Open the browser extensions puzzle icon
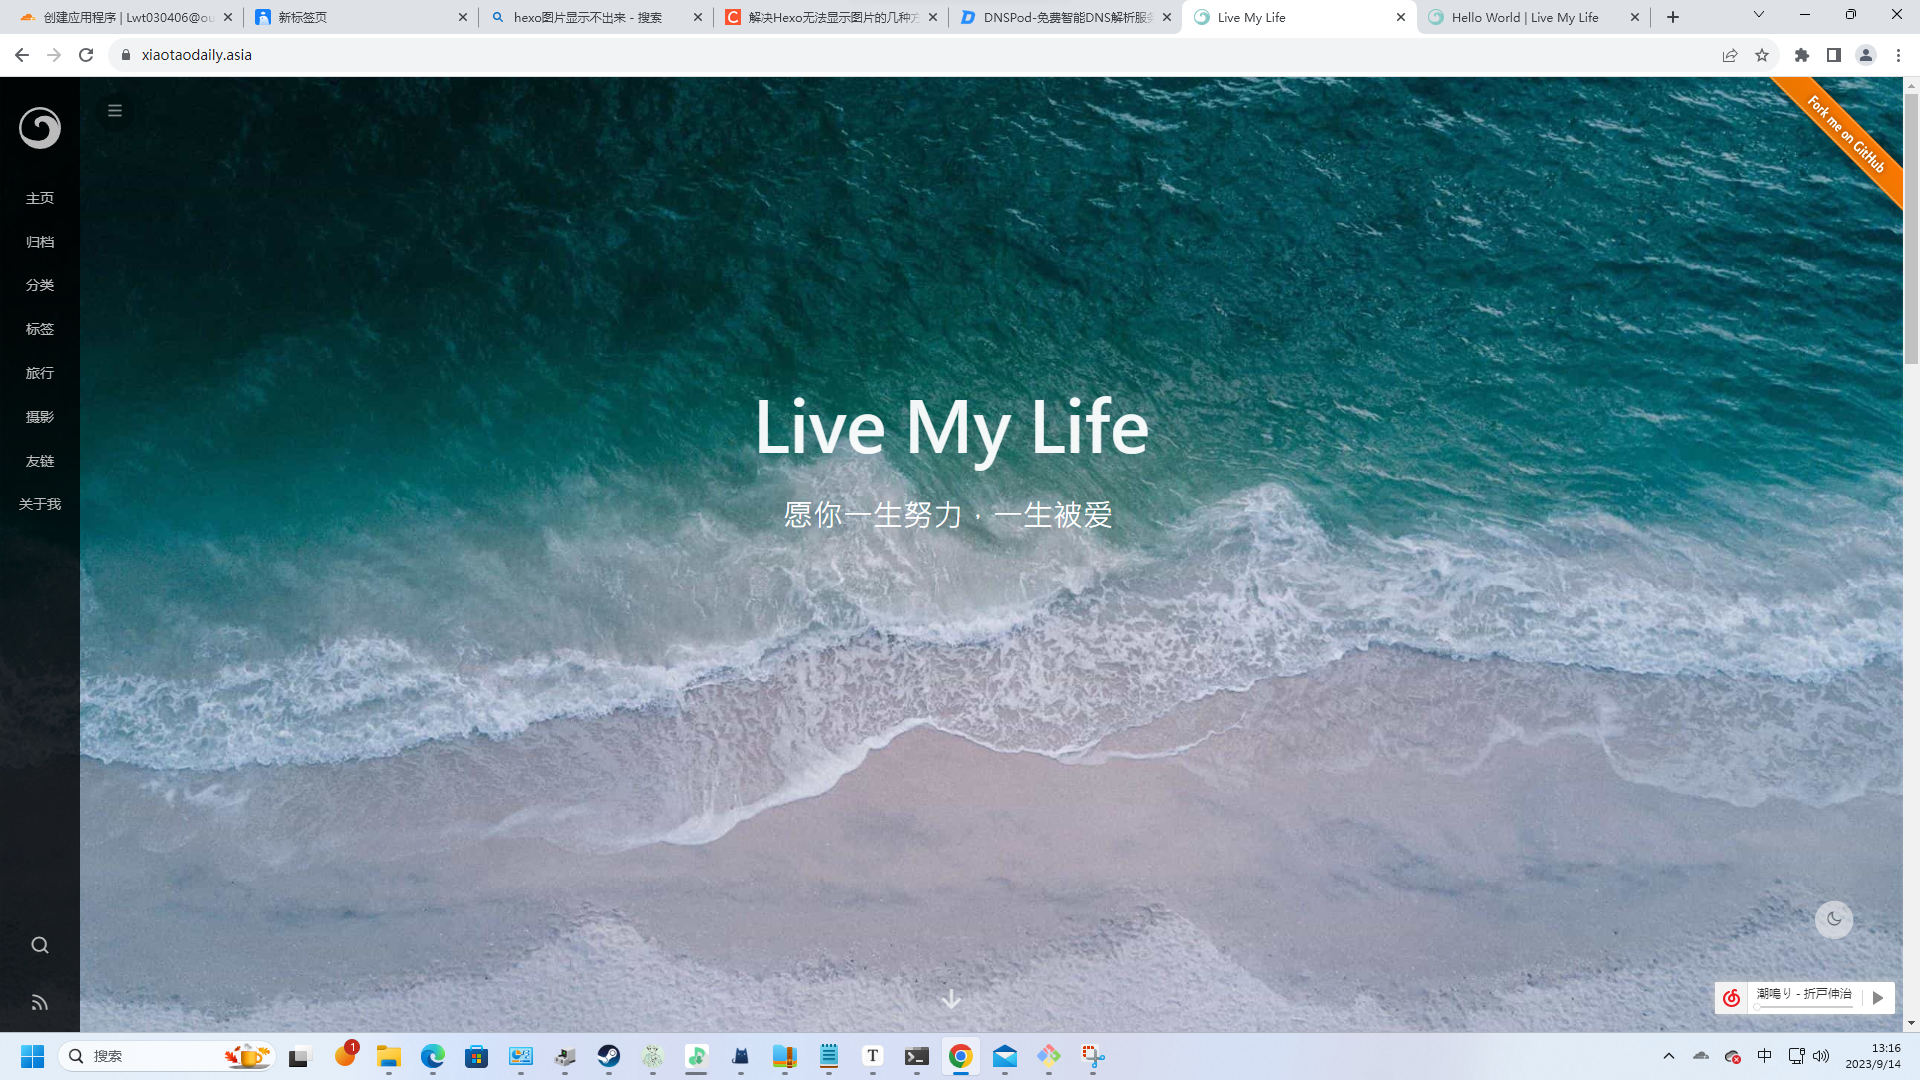1920x1080 pixels. (1802, 55)
